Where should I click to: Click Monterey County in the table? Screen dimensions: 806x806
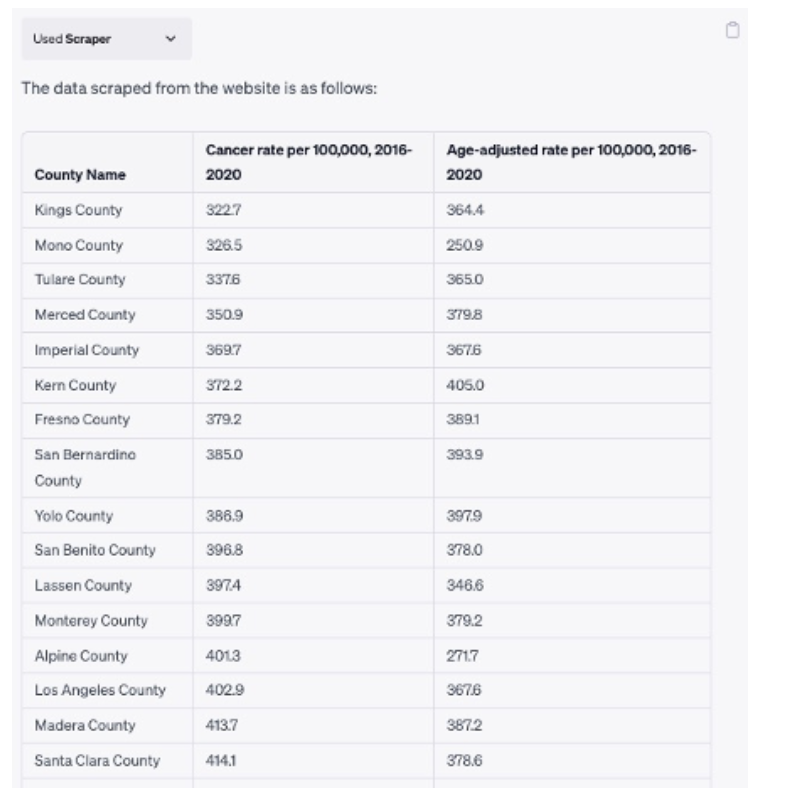coord(90,621)
